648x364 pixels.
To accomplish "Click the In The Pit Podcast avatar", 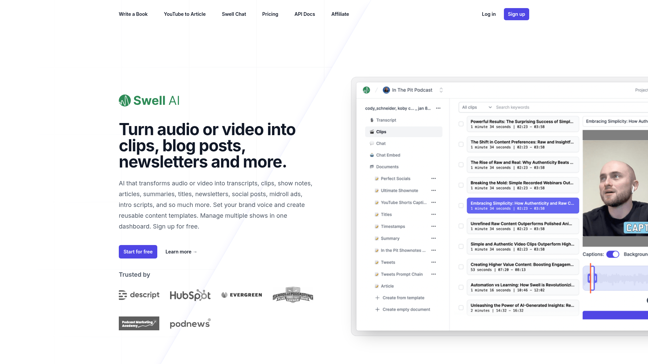I will click(386, 90).
